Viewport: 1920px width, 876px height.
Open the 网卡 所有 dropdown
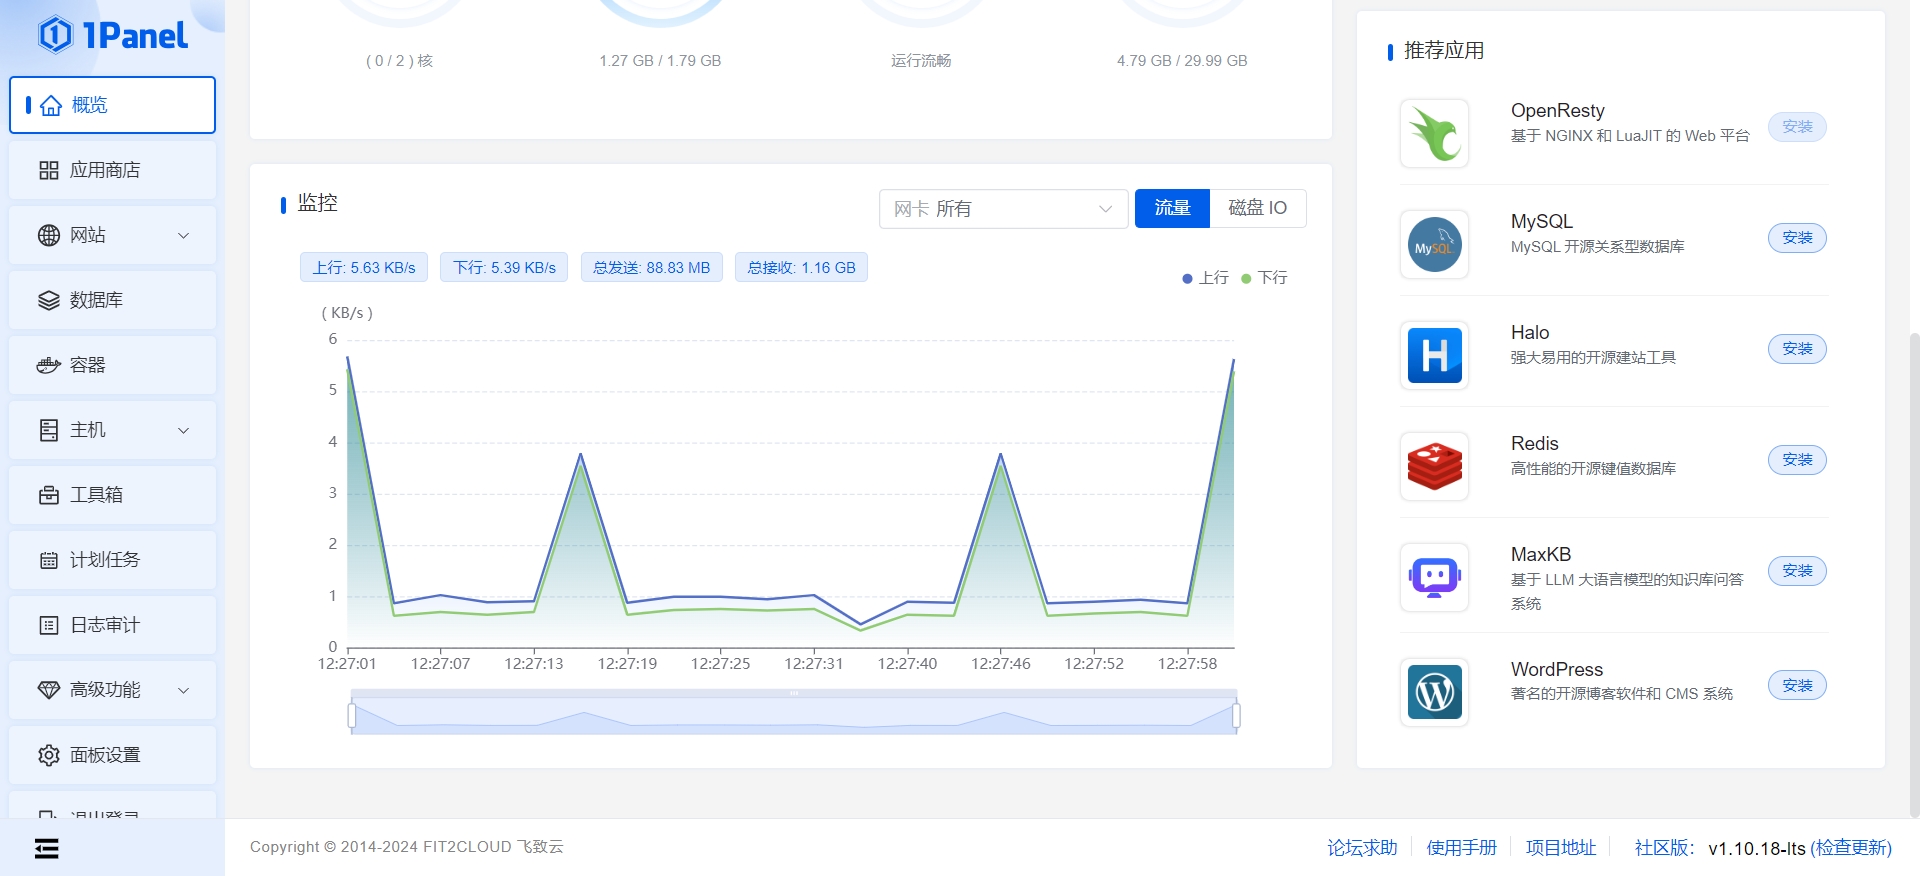[x=1003, y=209]
